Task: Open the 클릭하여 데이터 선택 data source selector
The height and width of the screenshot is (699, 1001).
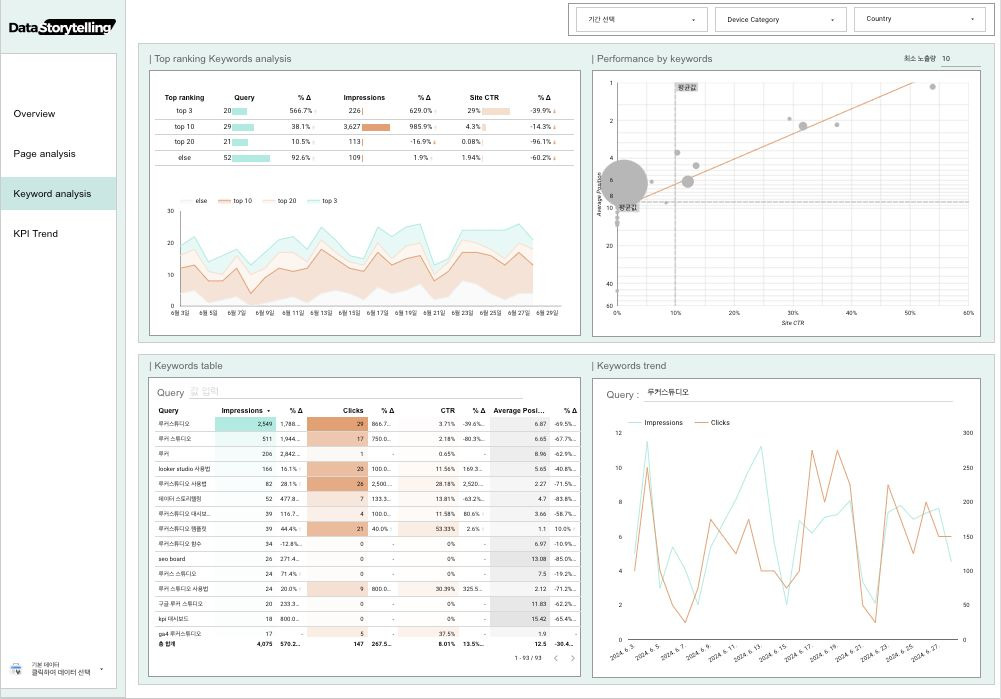Action: (57, 669)
